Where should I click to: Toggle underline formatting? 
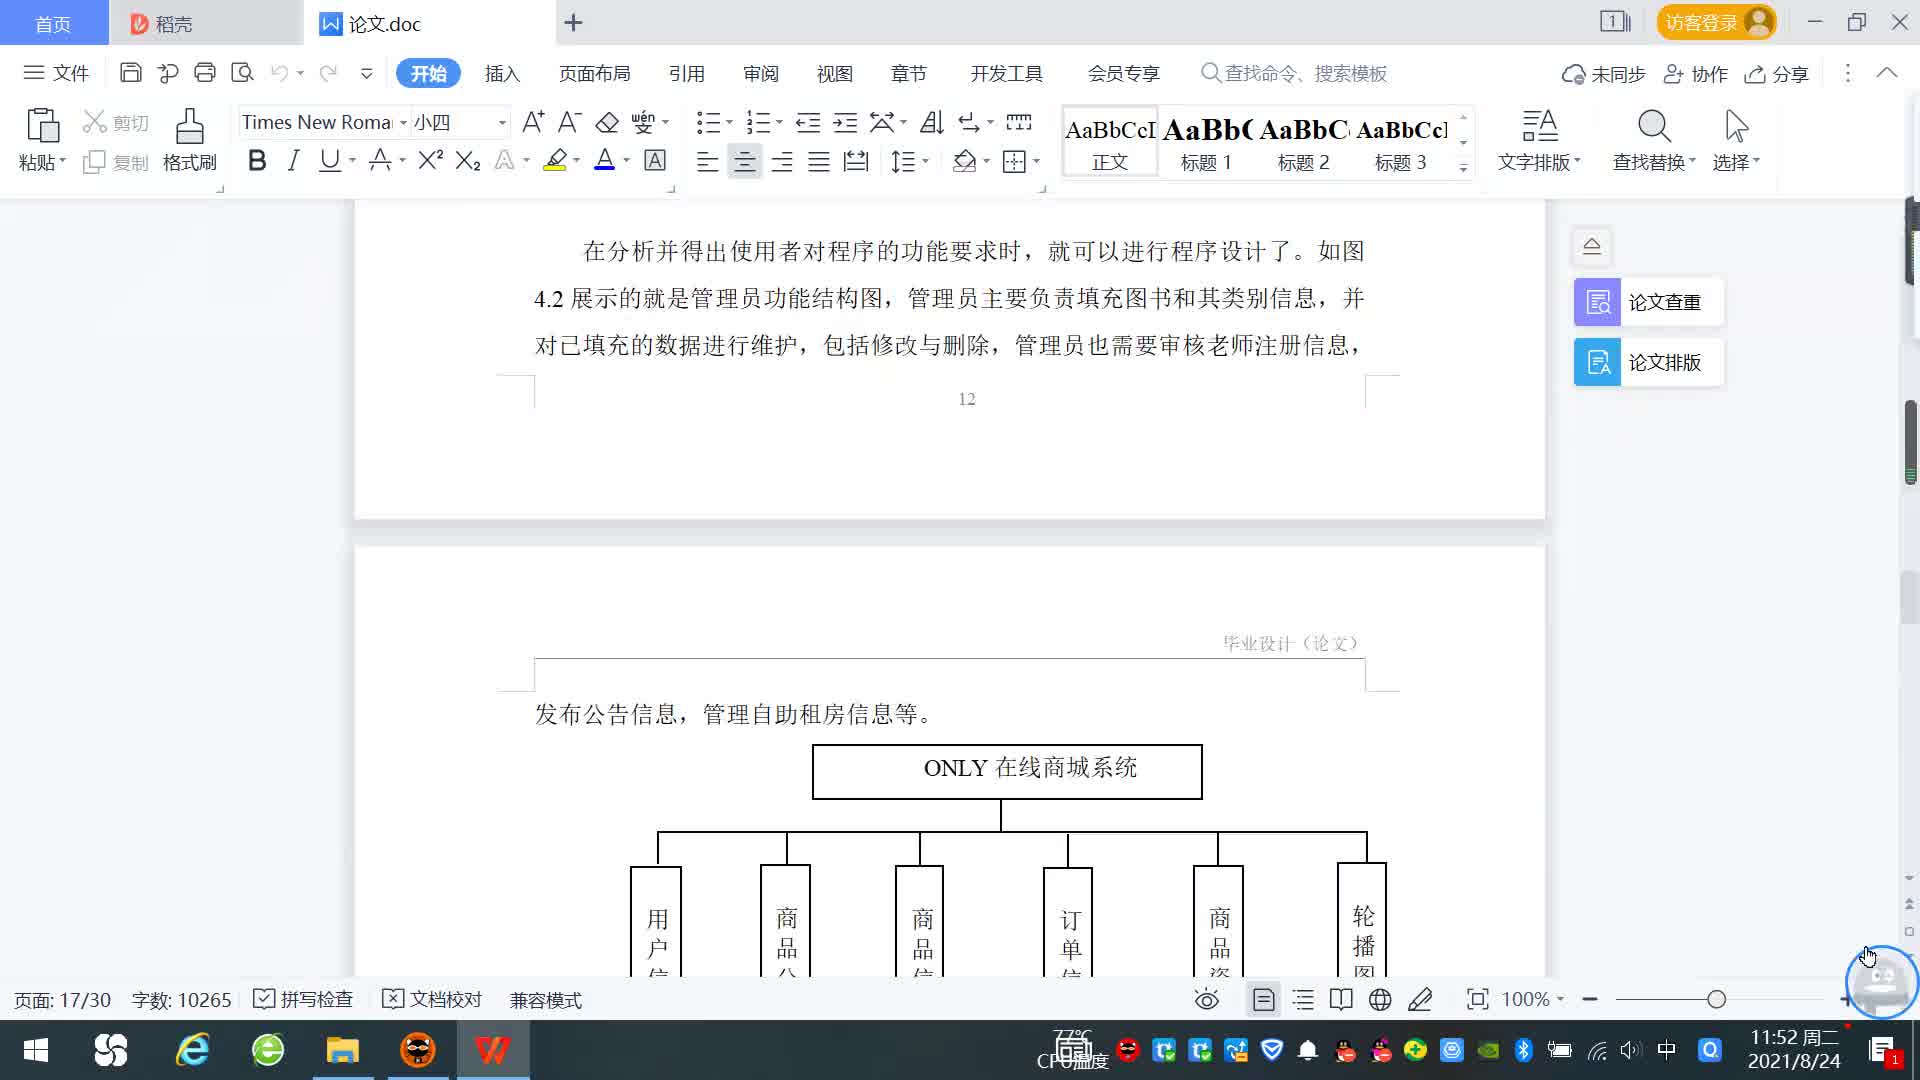pos(329,160)
